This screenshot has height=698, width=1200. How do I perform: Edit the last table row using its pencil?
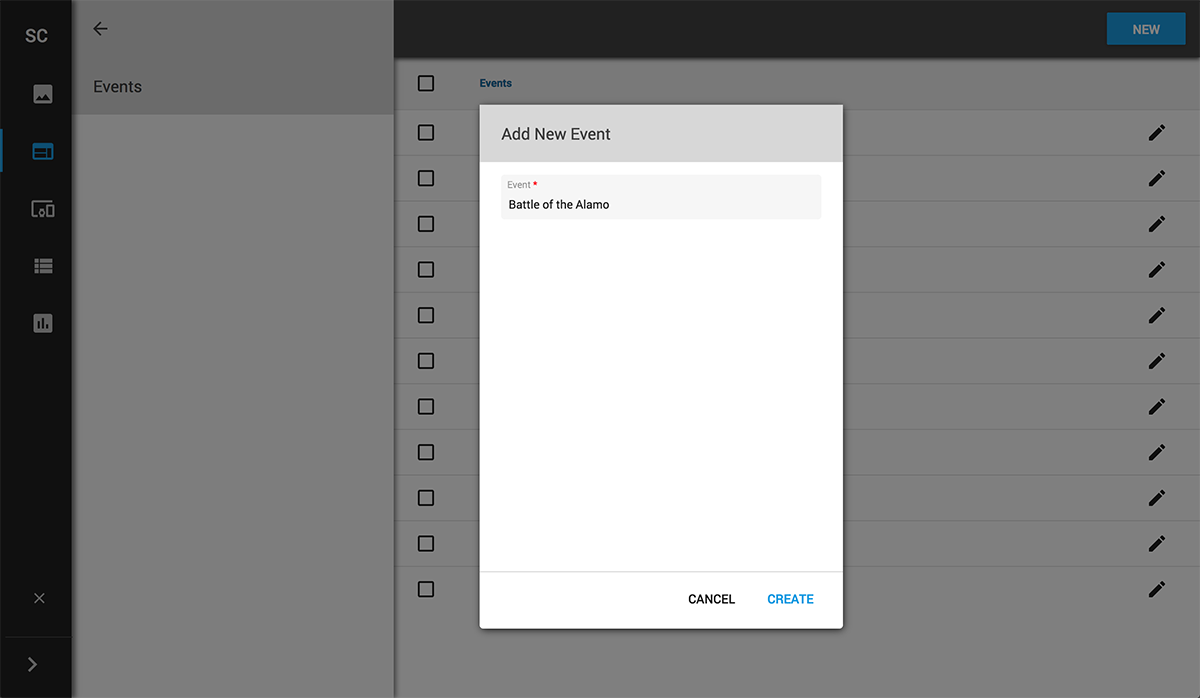1157,589
